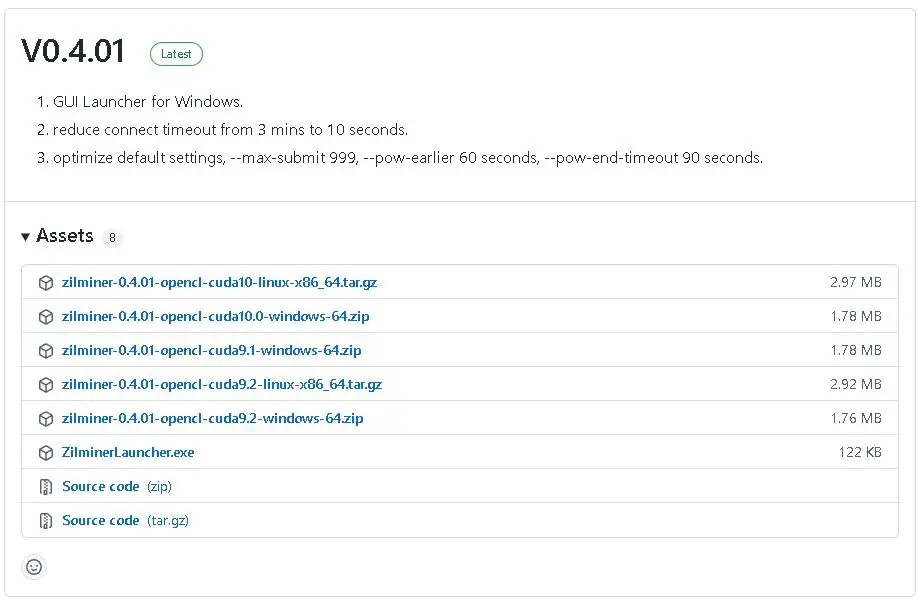Download zilminer-0.4.01-opencl-cuda10.0-windows-64.zip
The image size is (919, 601).
pyautogui.click(x=215, y=316)
